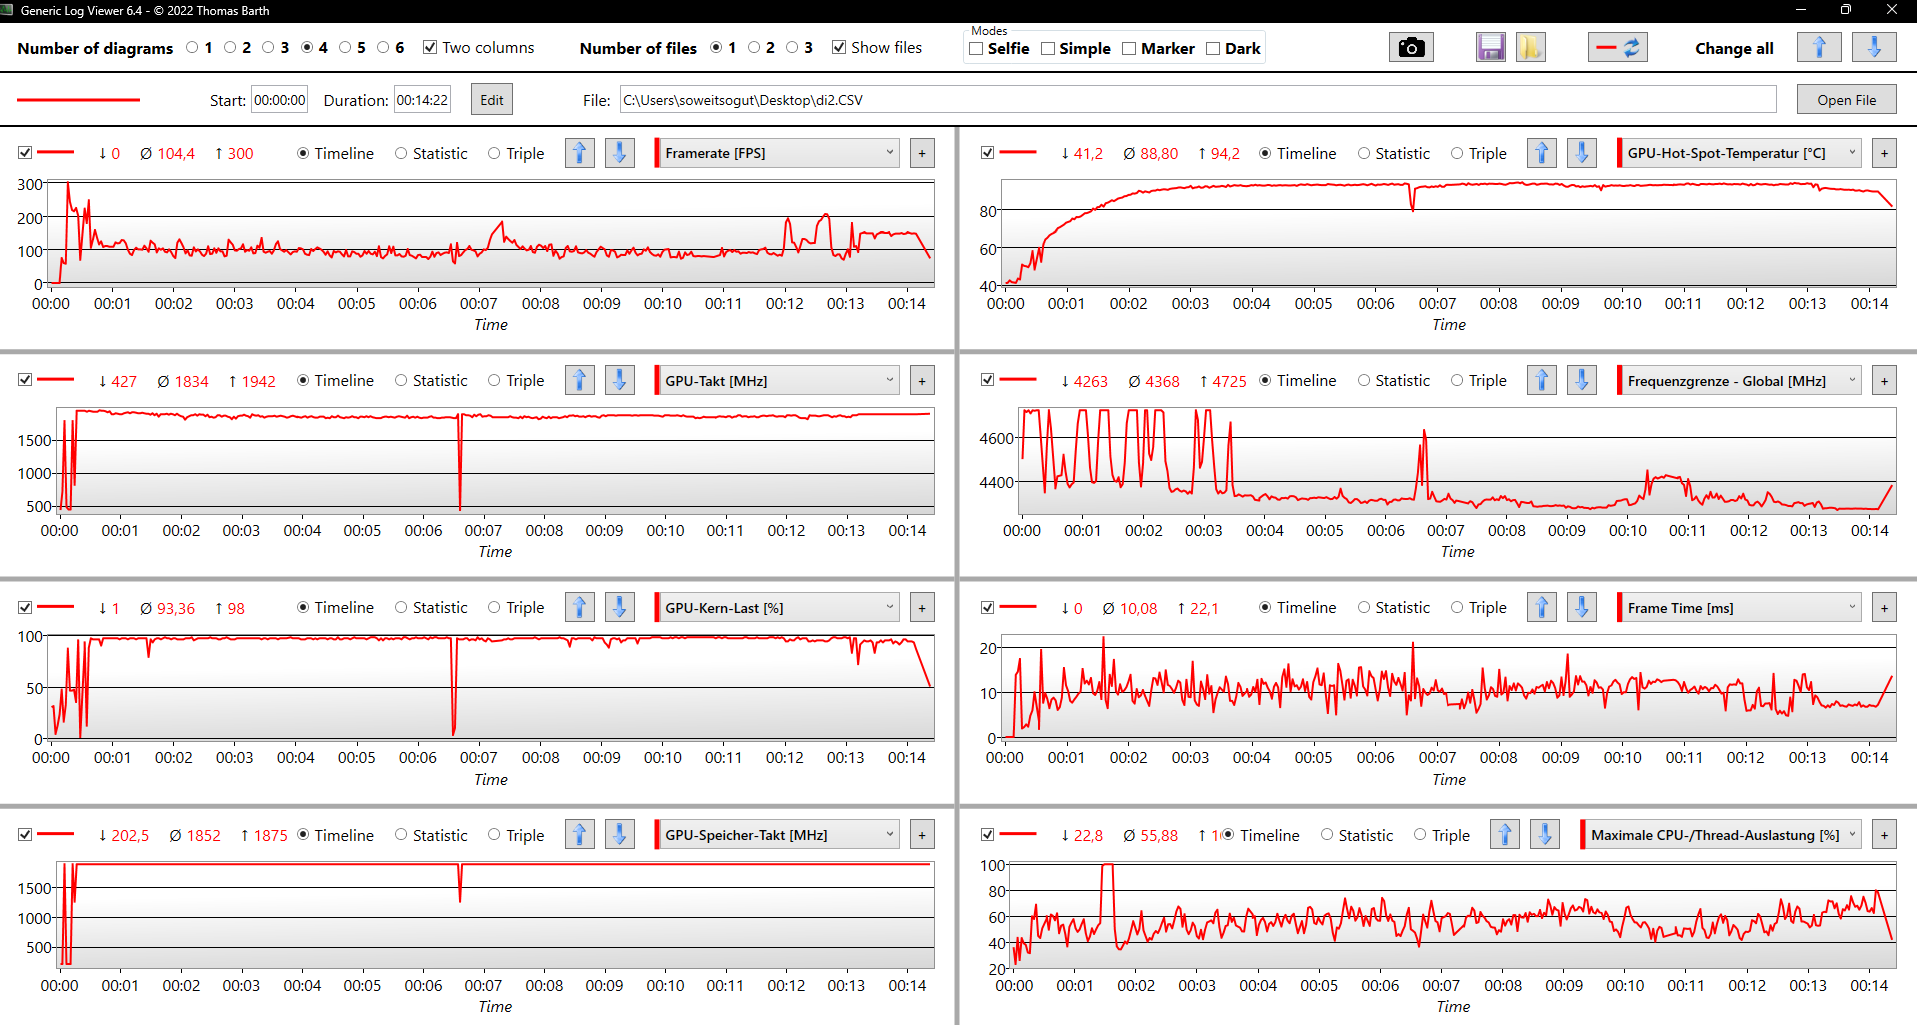Click plus button beside GPU-Speicher-Takt
1917x1025 pixels.
(922, 835)
